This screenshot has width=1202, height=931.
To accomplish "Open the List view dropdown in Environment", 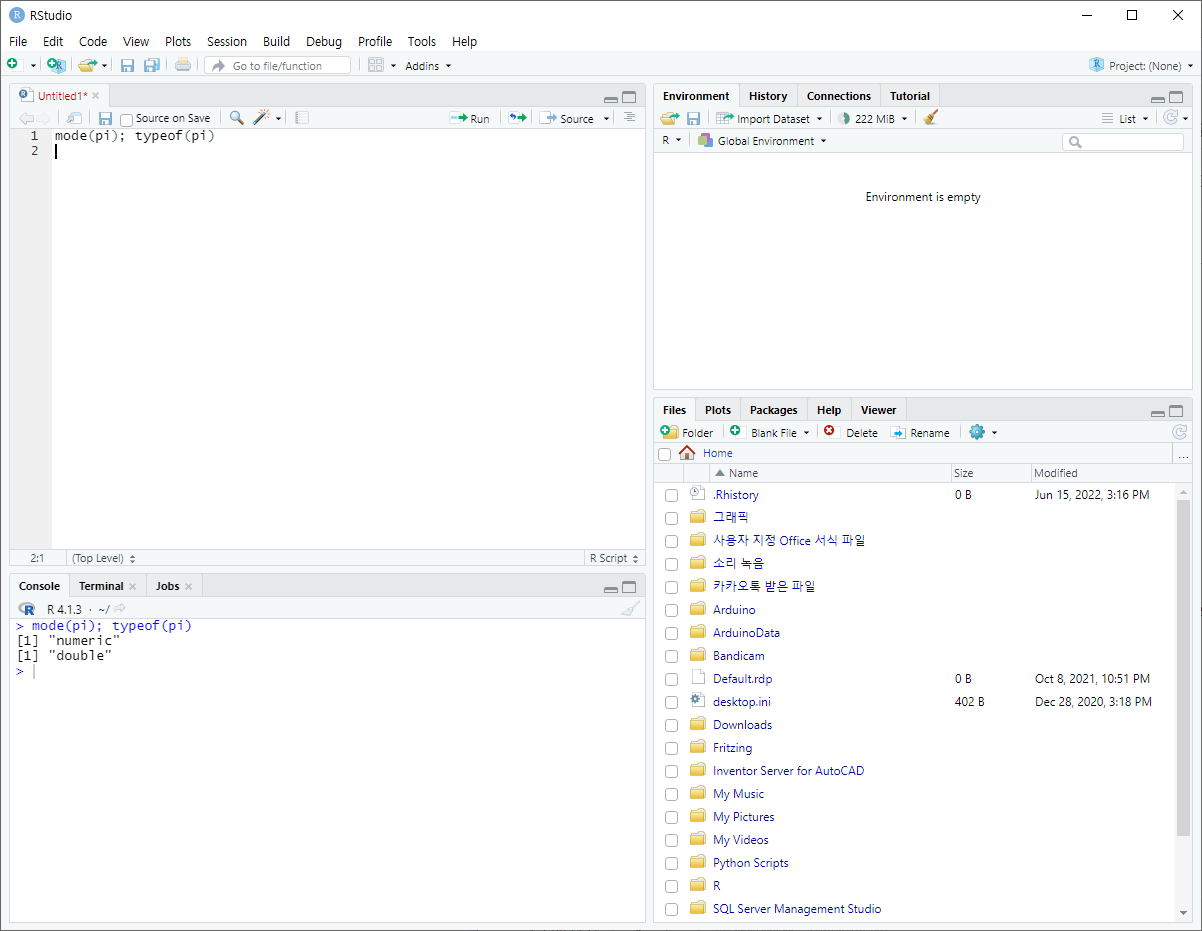I will [x=1125, y=118].
